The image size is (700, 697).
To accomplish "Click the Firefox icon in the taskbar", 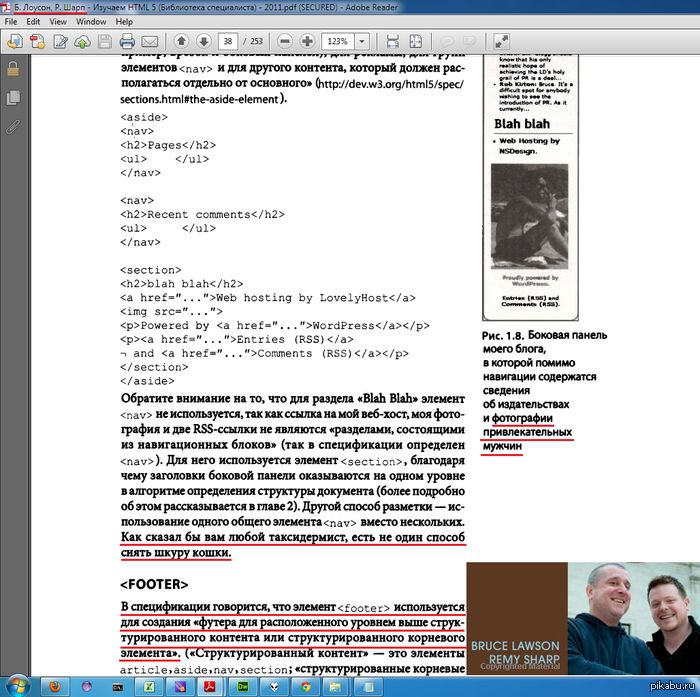I will tap(55, 686).
